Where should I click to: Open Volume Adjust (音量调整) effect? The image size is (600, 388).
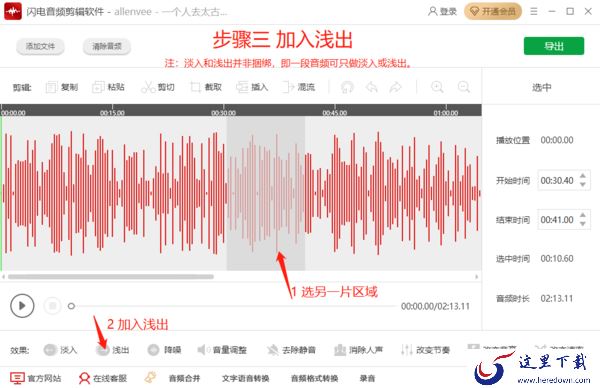click(222, 350)
